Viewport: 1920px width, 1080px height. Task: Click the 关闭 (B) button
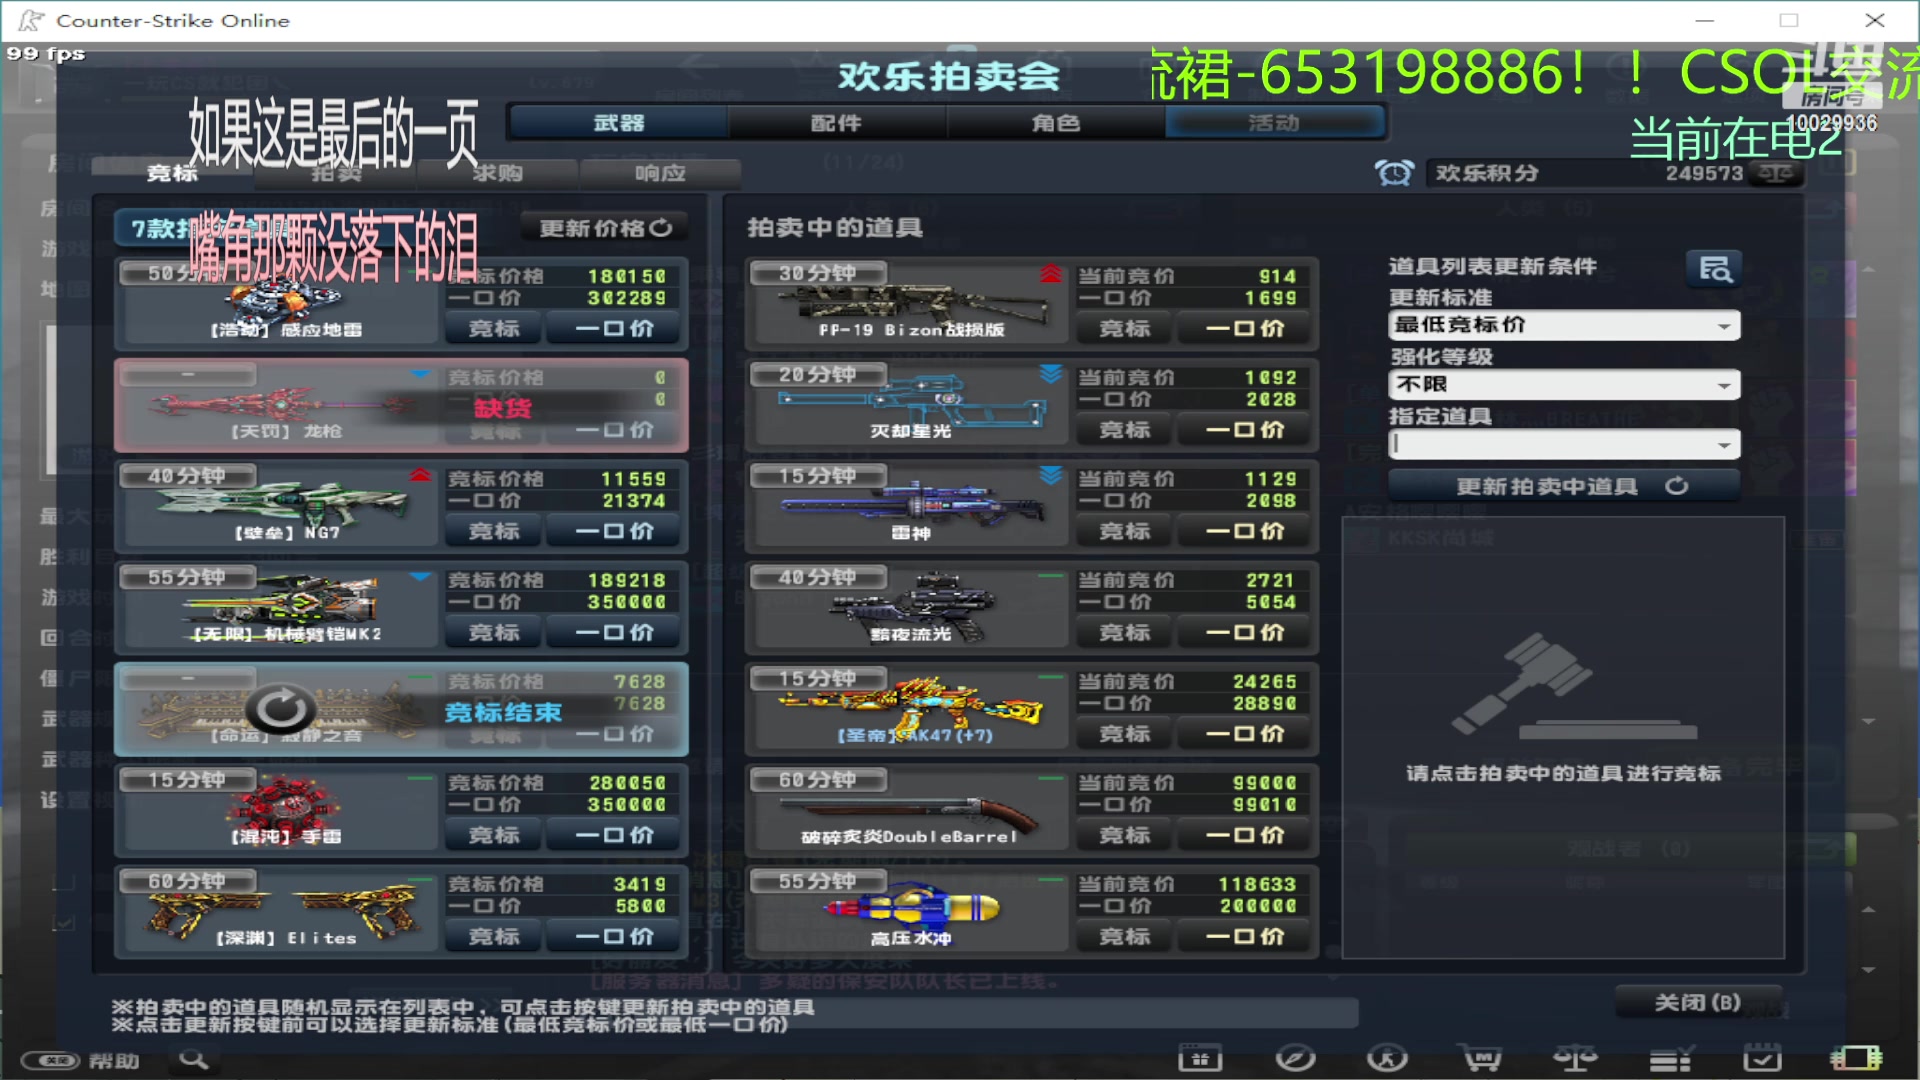pos(1698,1002)
